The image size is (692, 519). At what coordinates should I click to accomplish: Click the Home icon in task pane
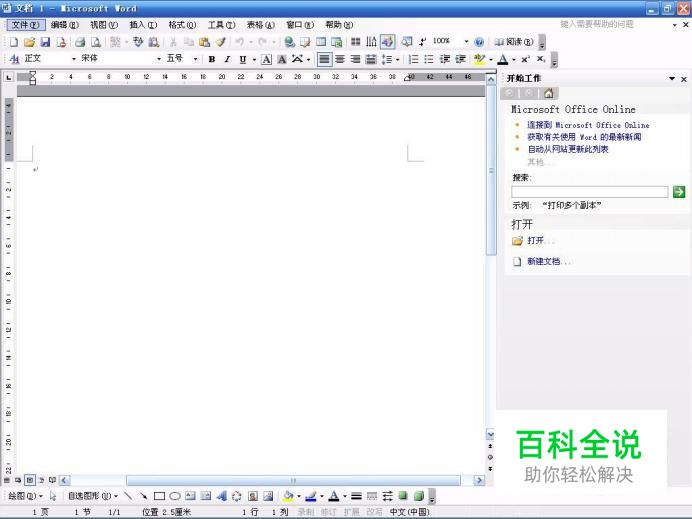[549, 93]
